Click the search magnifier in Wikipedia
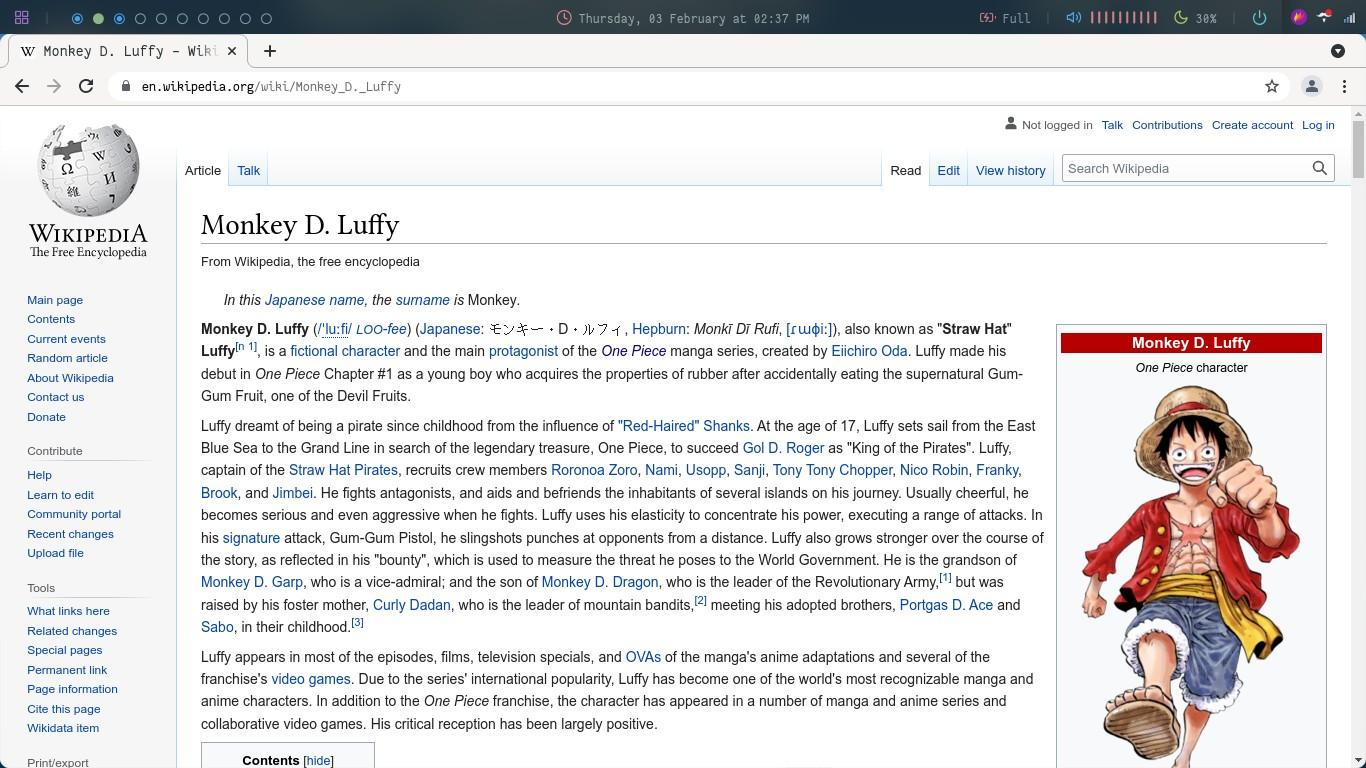The height and width of the screenshot is (768, 1366). click(x=1320, y=168)
